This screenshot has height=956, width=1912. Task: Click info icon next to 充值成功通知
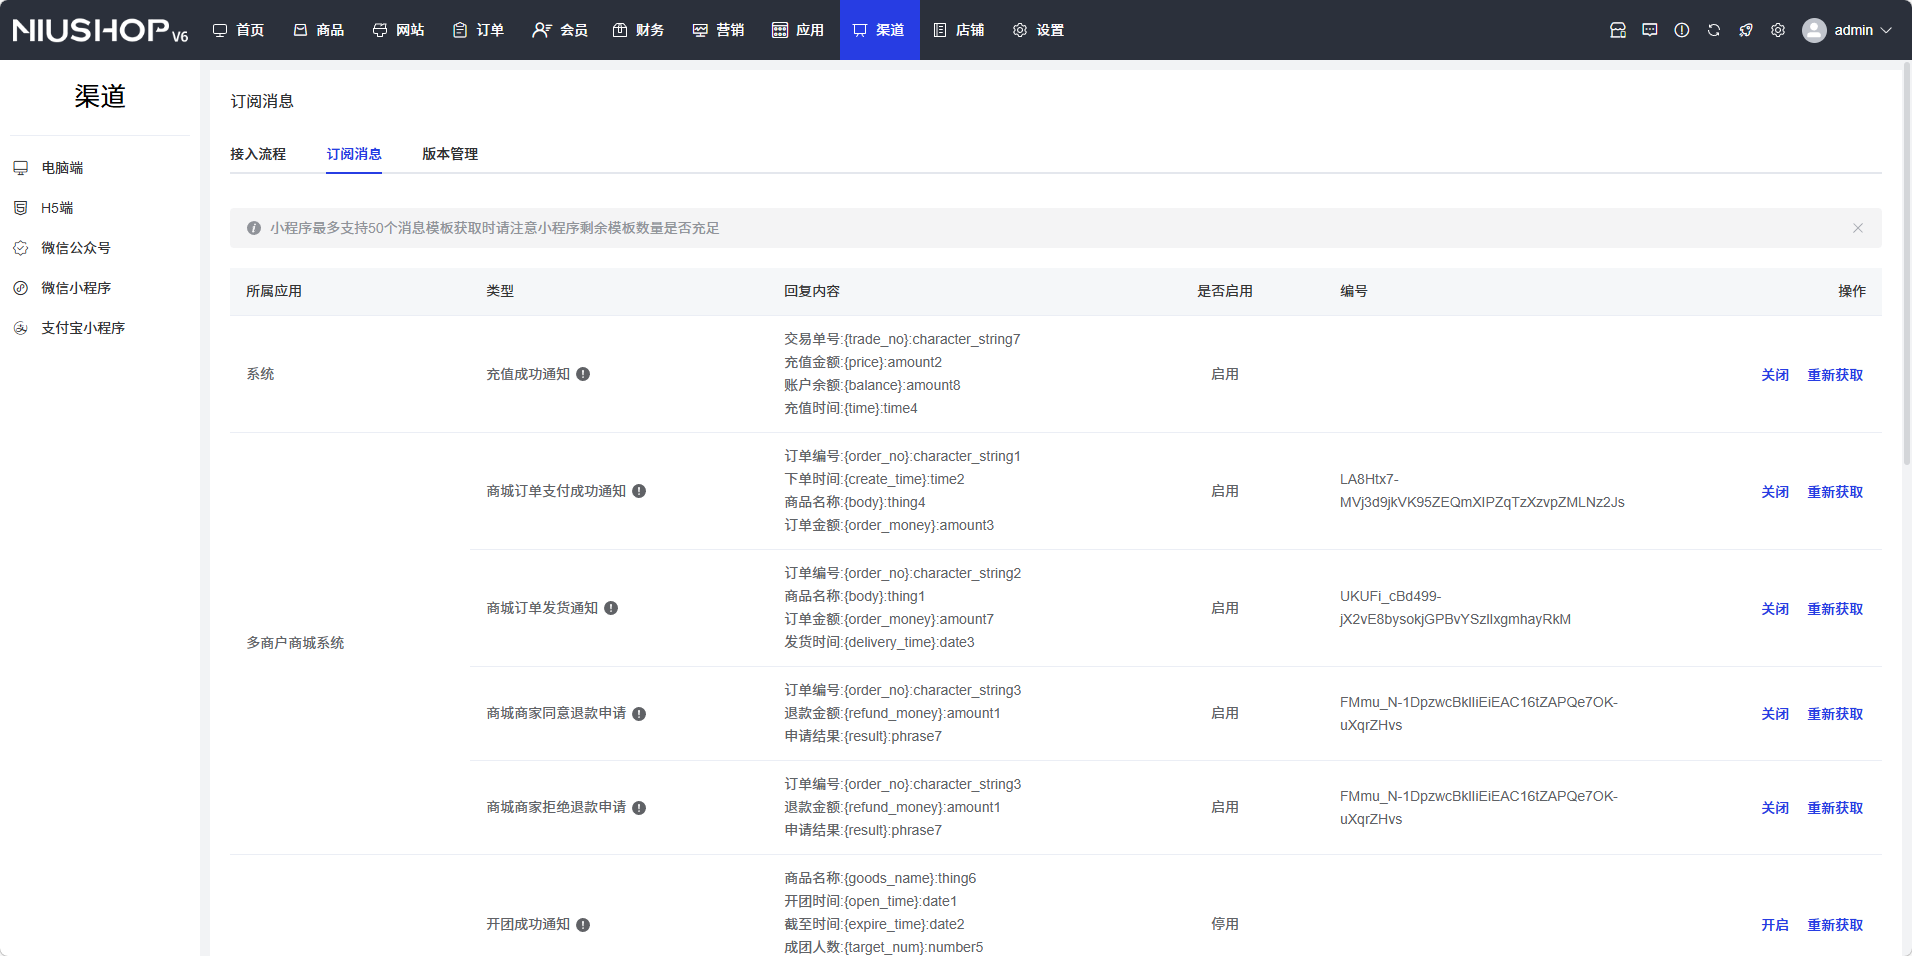(x=583, y=374)
